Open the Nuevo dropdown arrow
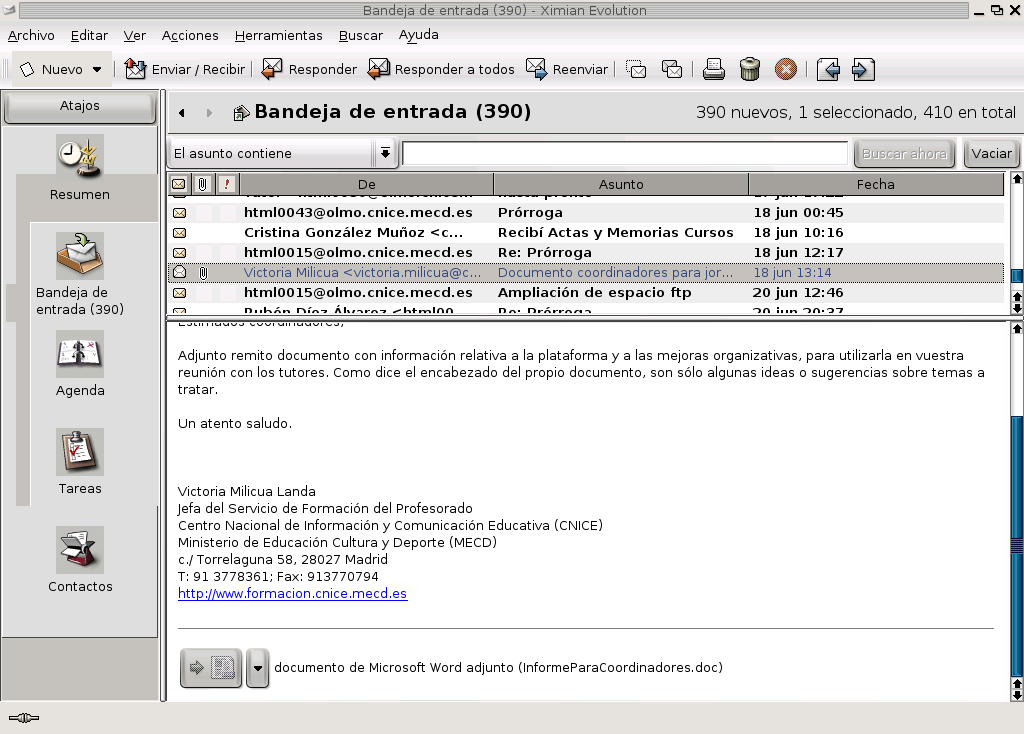The image size is (1024, 734). click(97, 70)
